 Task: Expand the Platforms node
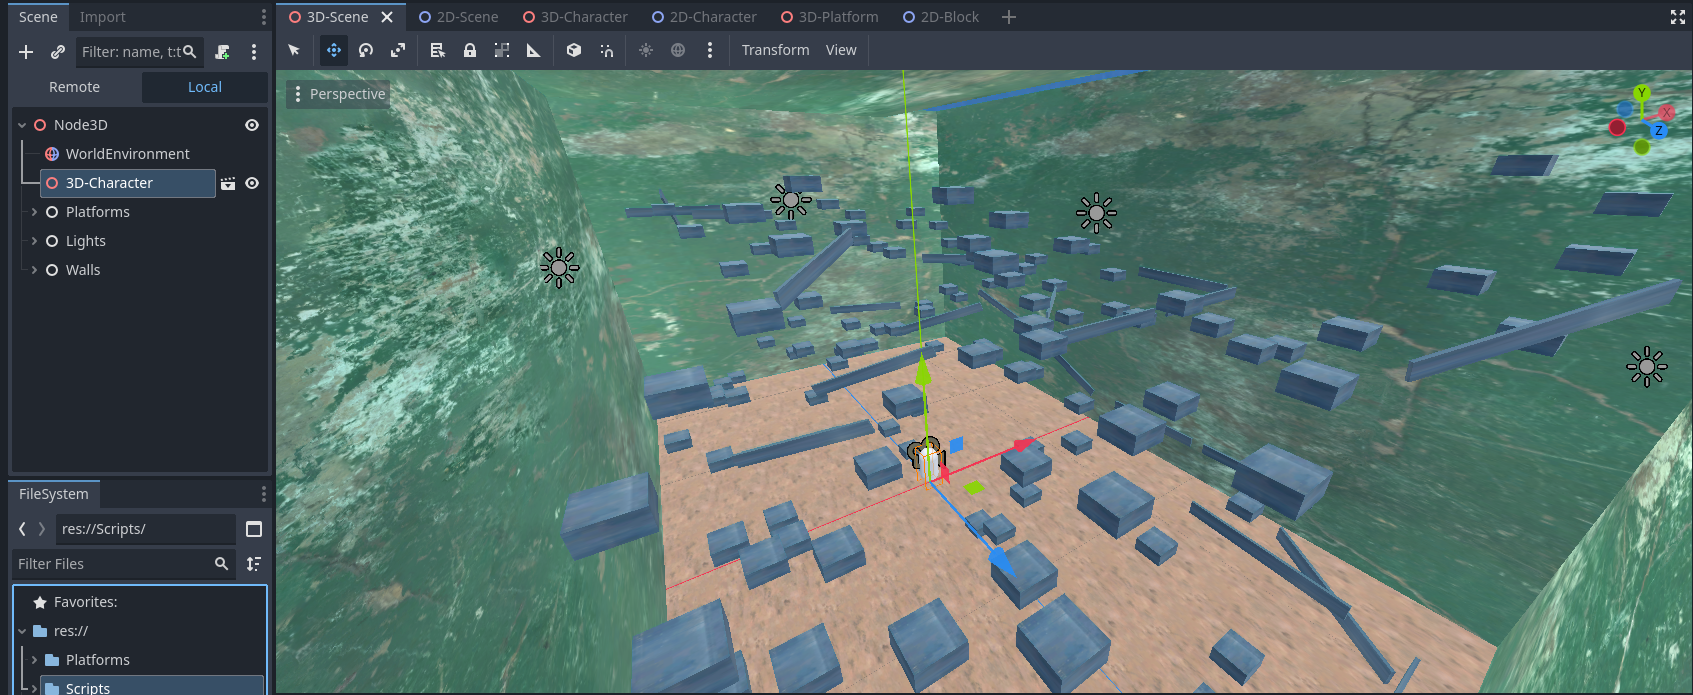pyautogui.click(x=34, y=212)
